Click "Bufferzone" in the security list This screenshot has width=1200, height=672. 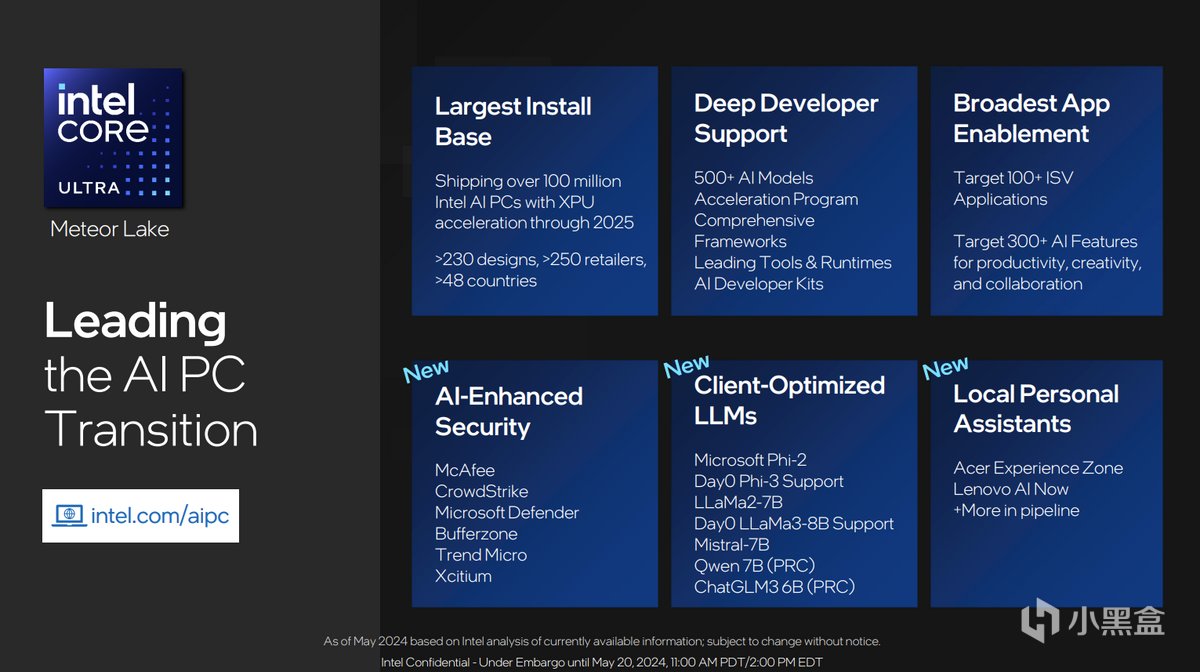pos(476,533)
